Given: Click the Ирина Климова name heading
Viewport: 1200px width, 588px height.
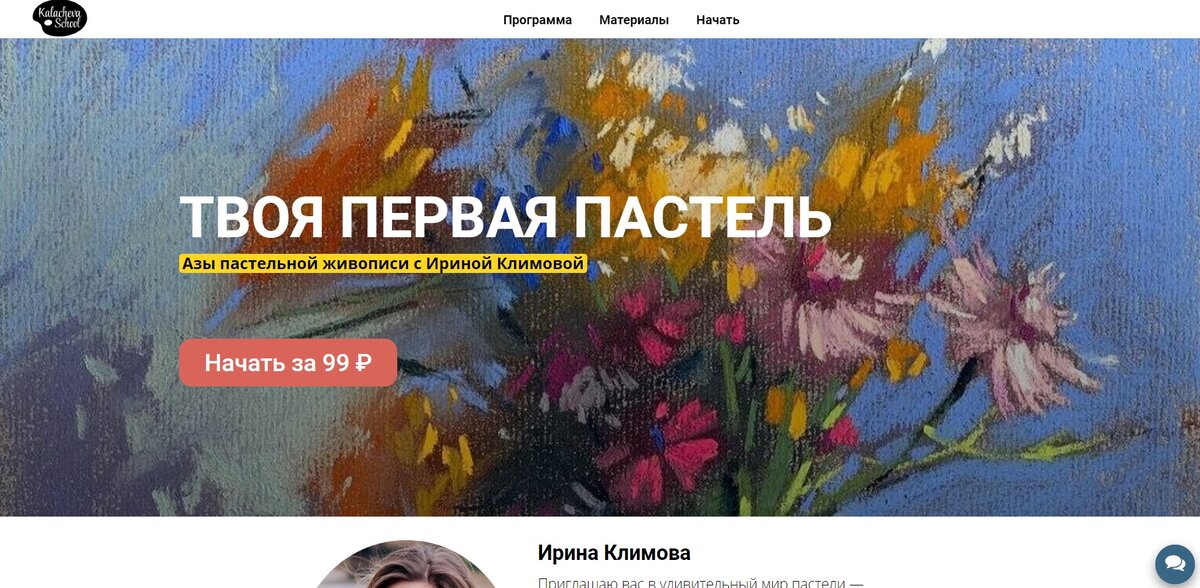Looking at the screenshot, I should 614,553.
